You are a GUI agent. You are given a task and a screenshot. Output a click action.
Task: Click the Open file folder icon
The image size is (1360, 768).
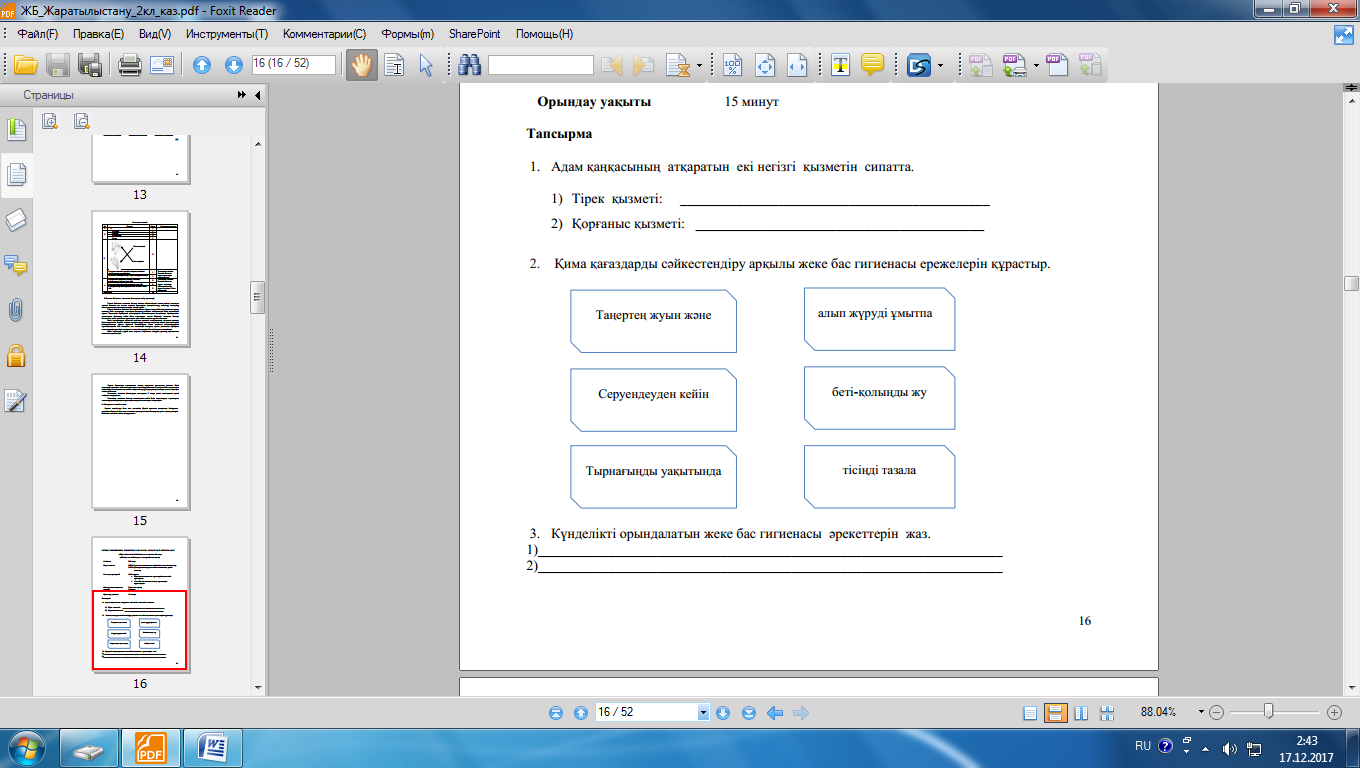pyautogui.click(x=25, y=66)
